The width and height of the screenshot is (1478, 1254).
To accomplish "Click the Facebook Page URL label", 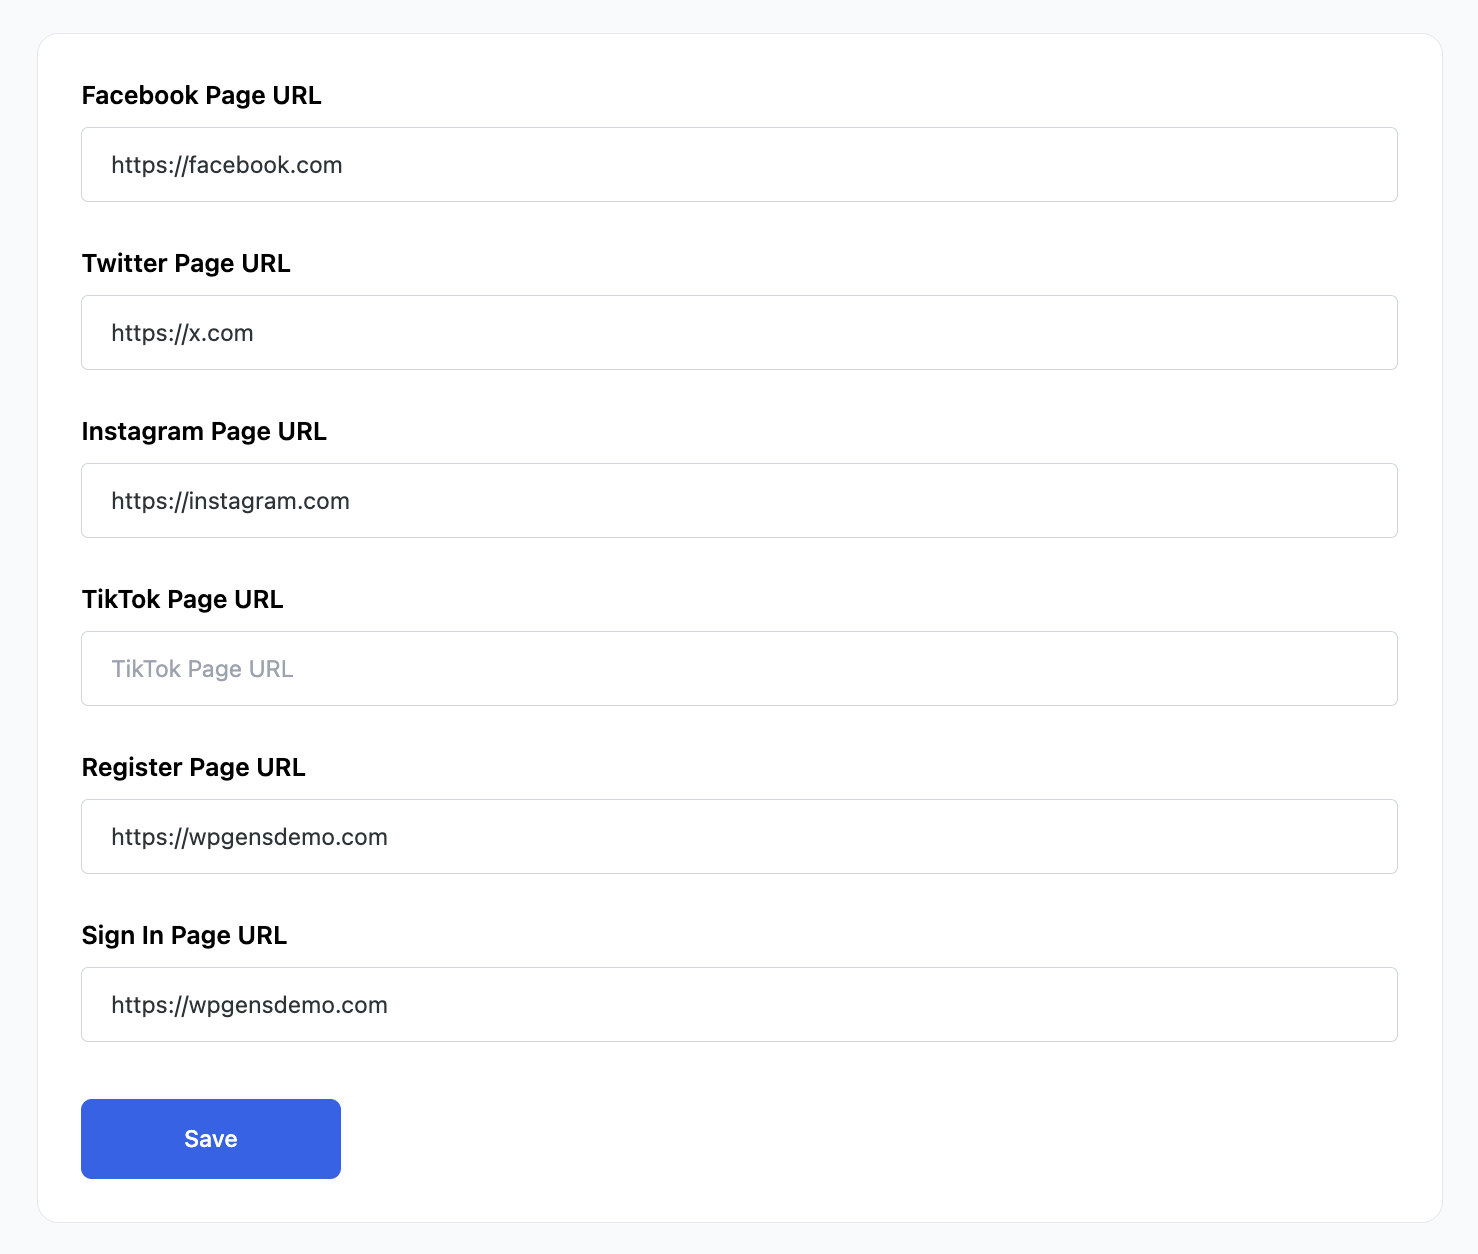I will point(201,95).
